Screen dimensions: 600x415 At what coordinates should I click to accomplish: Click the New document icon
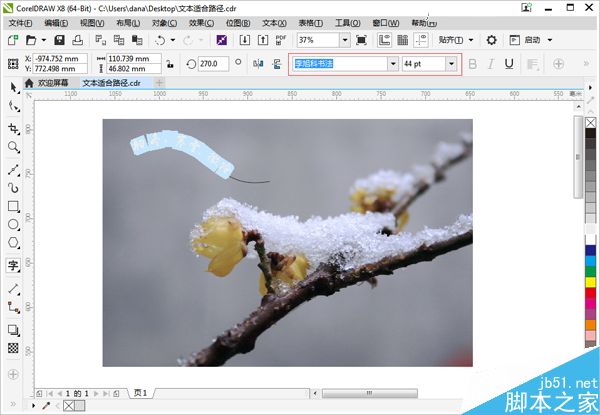coord(13,40)
